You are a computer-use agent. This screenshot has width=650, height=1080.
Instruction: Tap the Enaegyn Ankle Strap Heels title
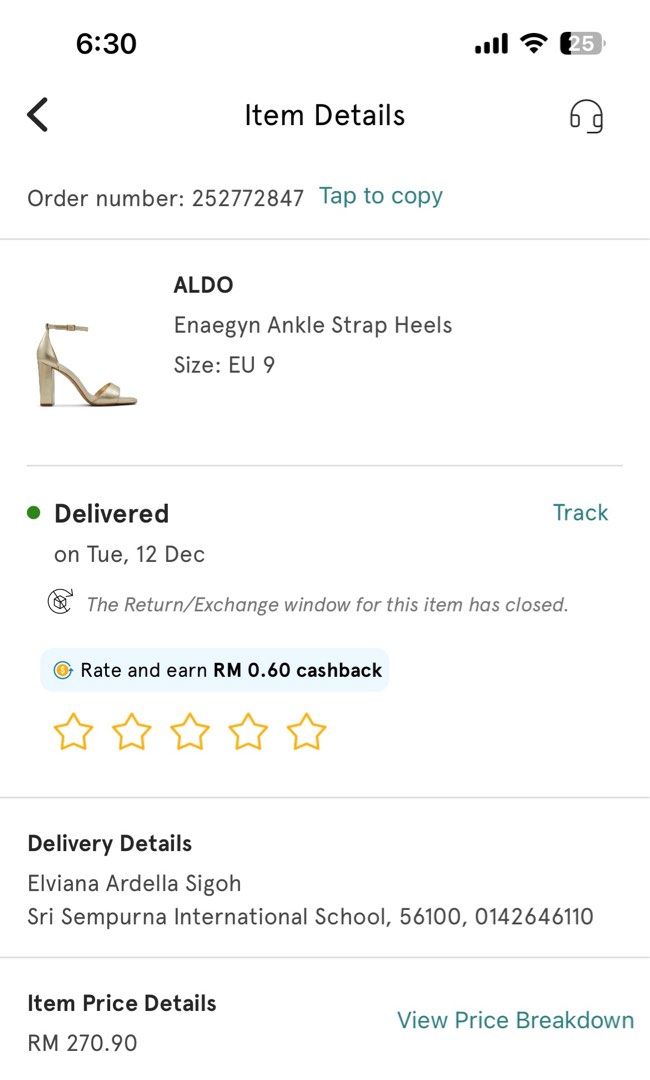pos(313,325)
